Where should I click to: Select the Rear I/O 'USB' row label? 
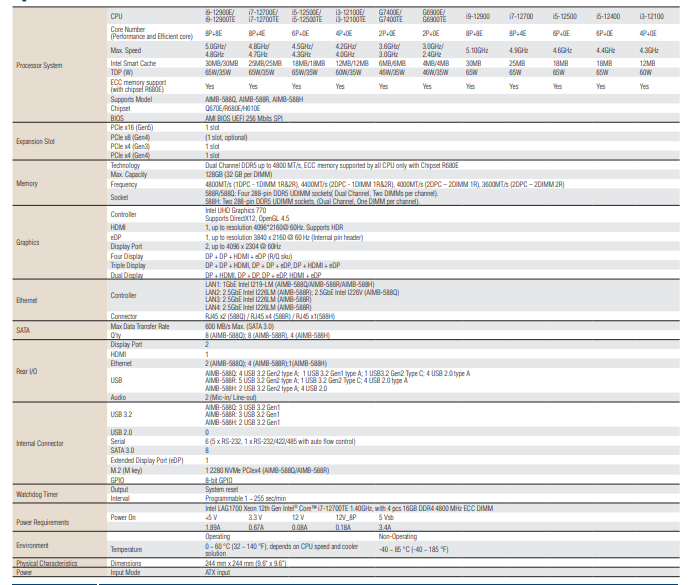point(116,381)
